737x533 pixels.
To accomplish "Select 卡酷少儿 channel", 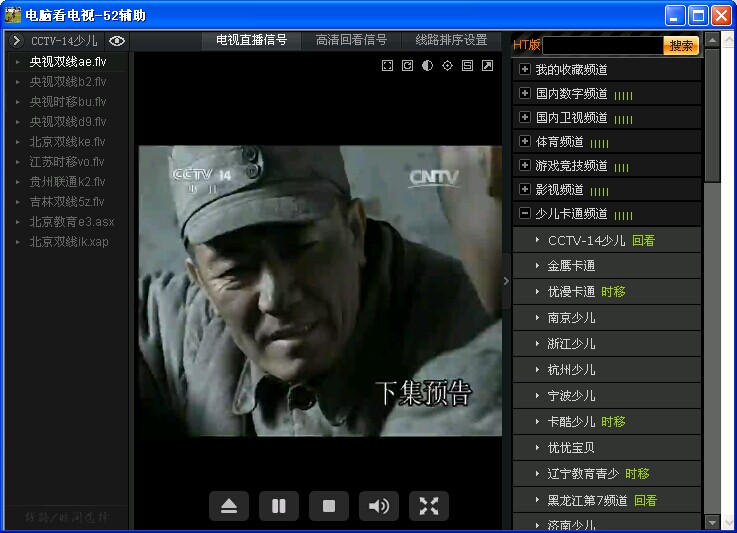I will pyautogui.click(x=571, y=422).
